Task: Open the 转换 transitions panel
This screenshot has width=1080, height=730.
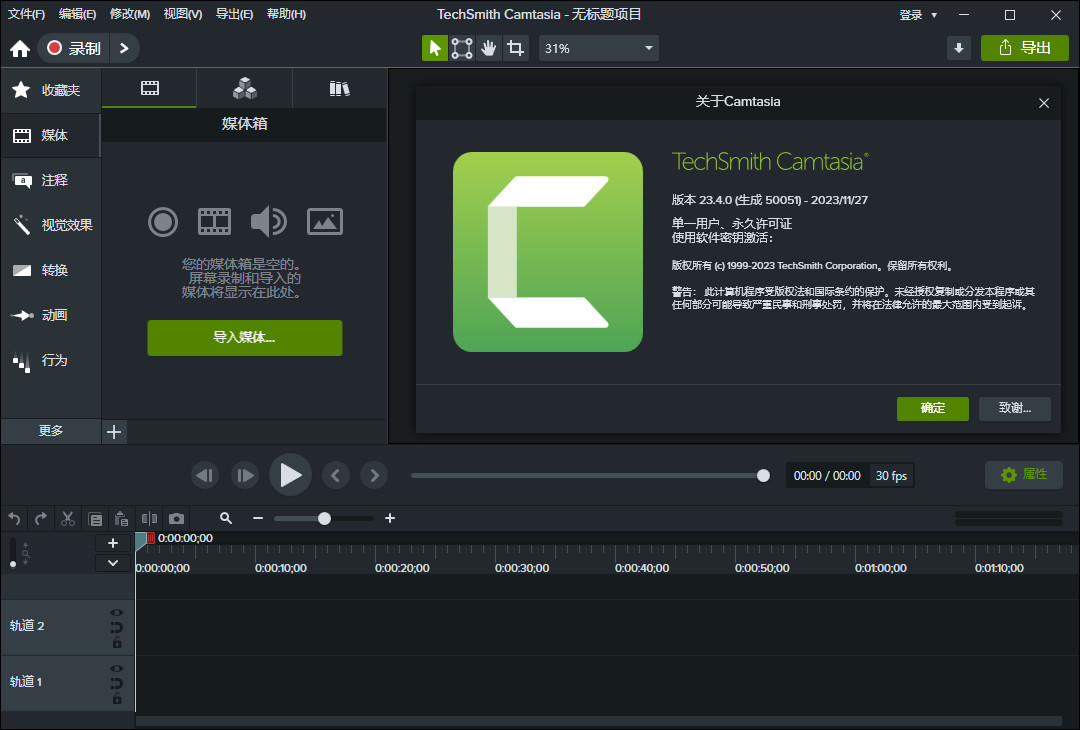Action: pos(50,270)
